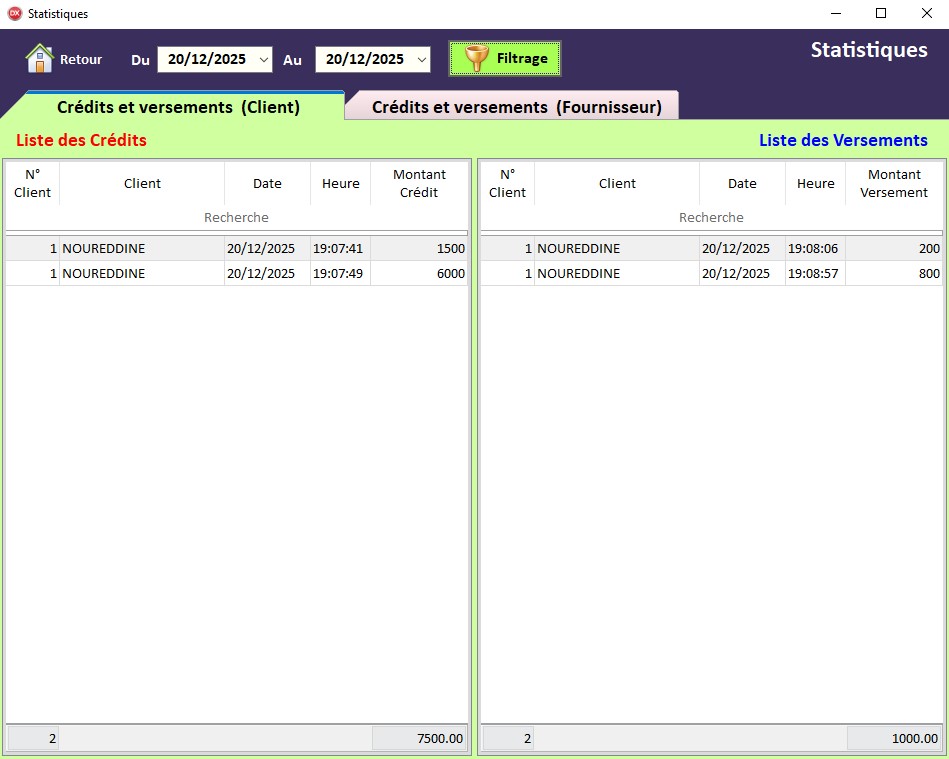The height and width of the screenshot is (759, 949).
Task: Open the 'Du' start date dropdown
Action: point(264,60)
